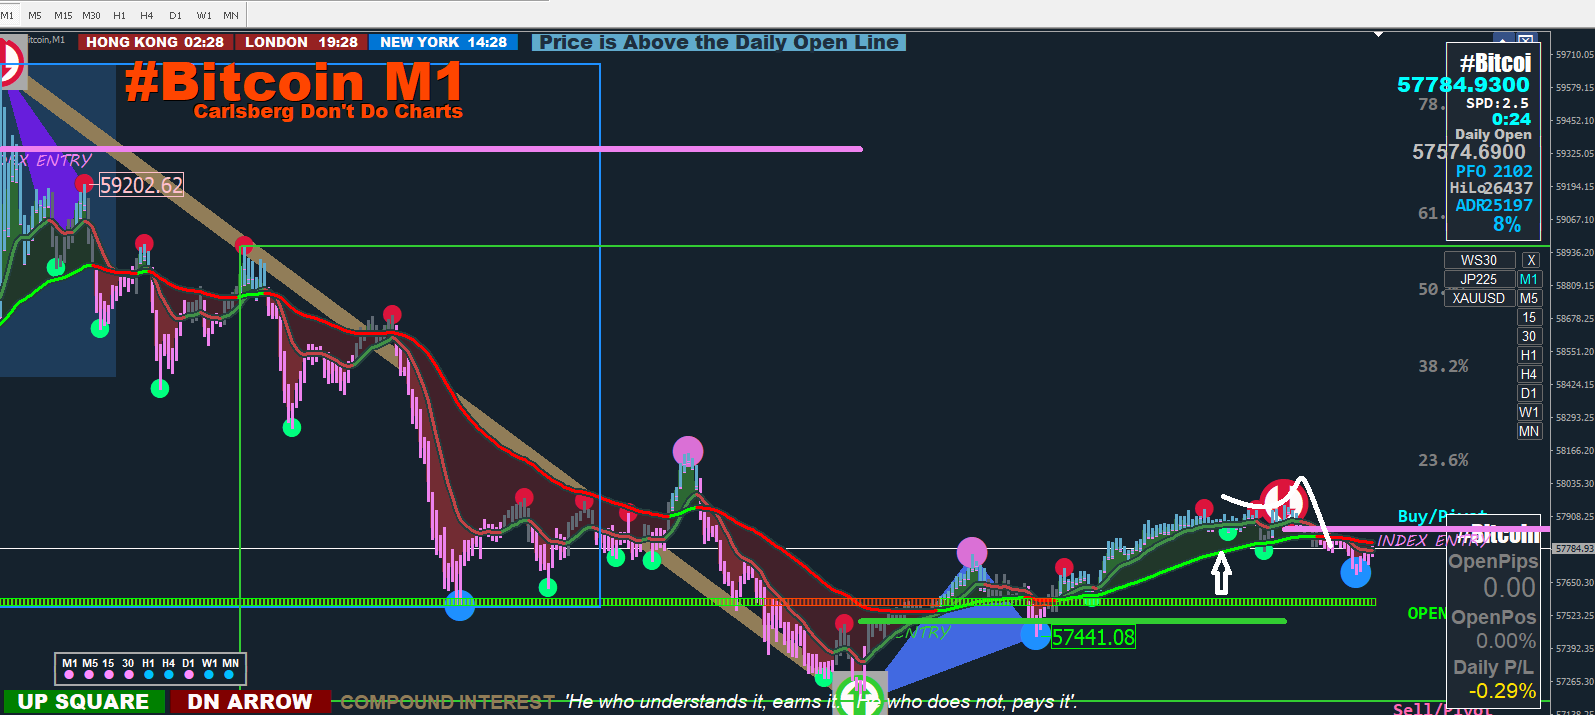This screenshot has width=1595, height=715.
Task: Activate M5 button in right panel
Action: coord(1529,298)
